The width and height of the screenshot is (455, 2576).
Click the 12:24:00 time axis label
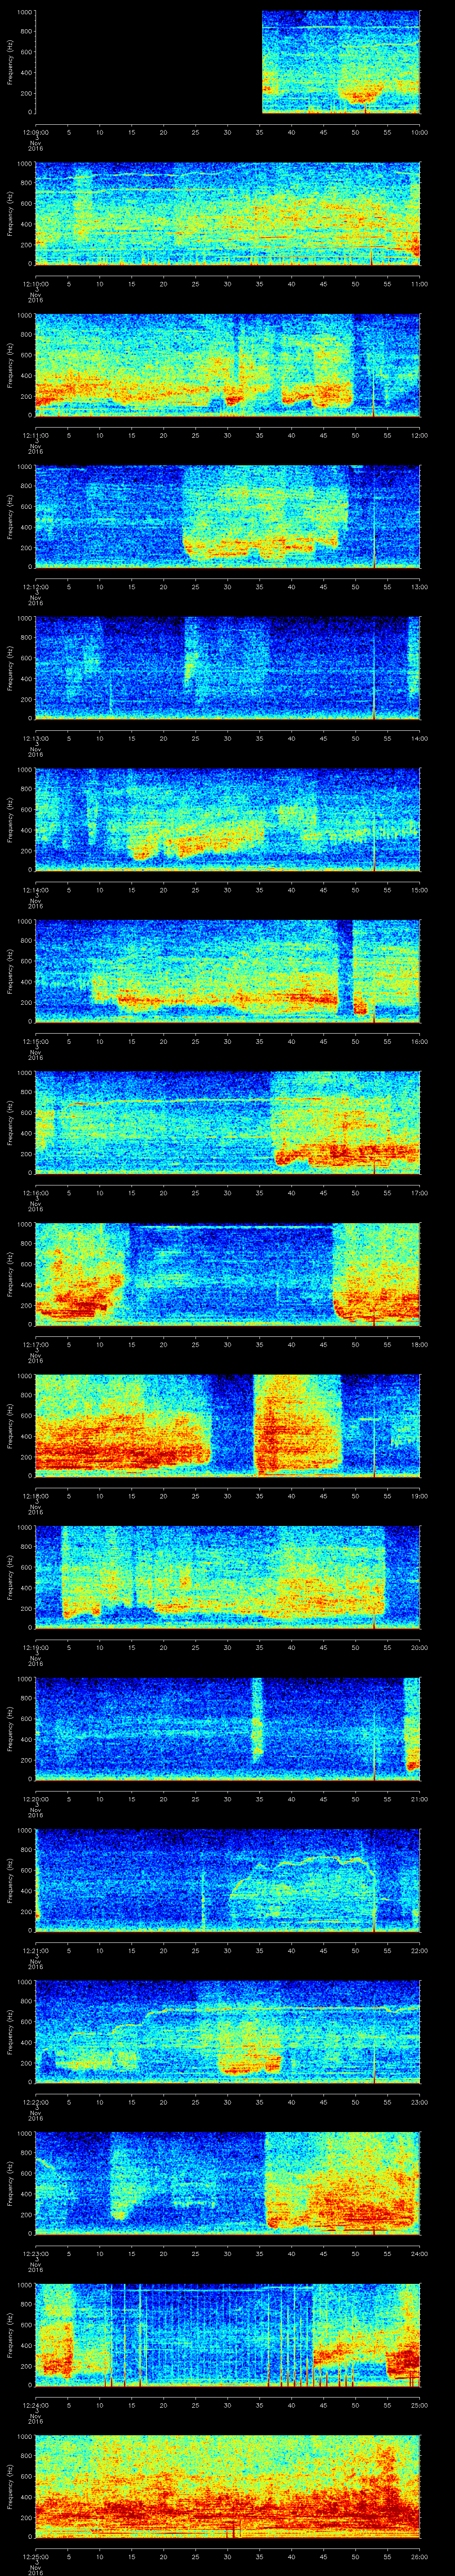point(36,2405)
